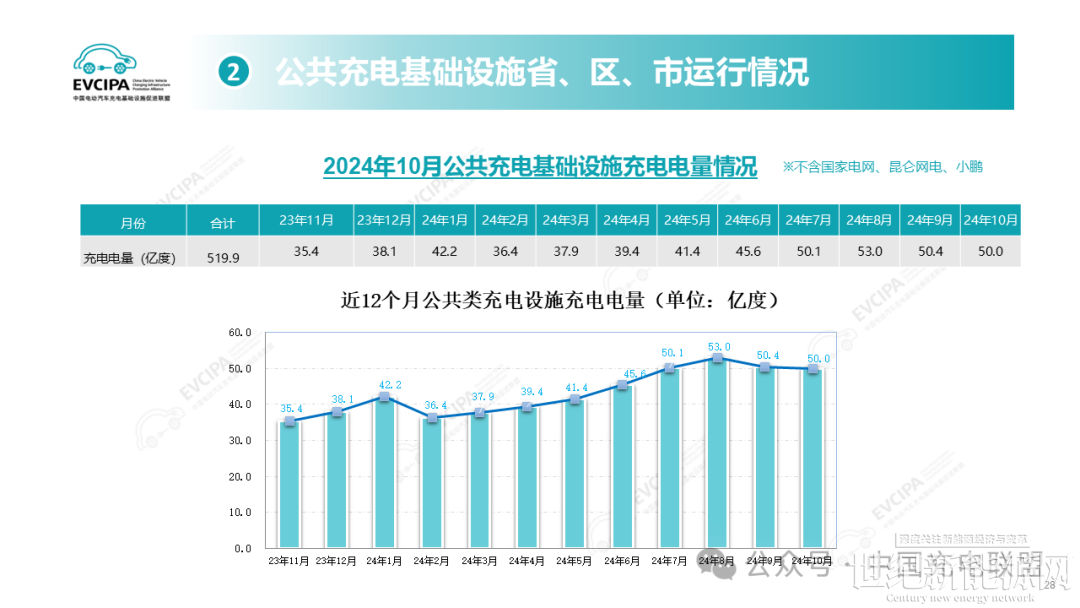This screenshot has height=608, width=1080.
Task: Select the 月份 table header
Action: [x=133, y=222]
